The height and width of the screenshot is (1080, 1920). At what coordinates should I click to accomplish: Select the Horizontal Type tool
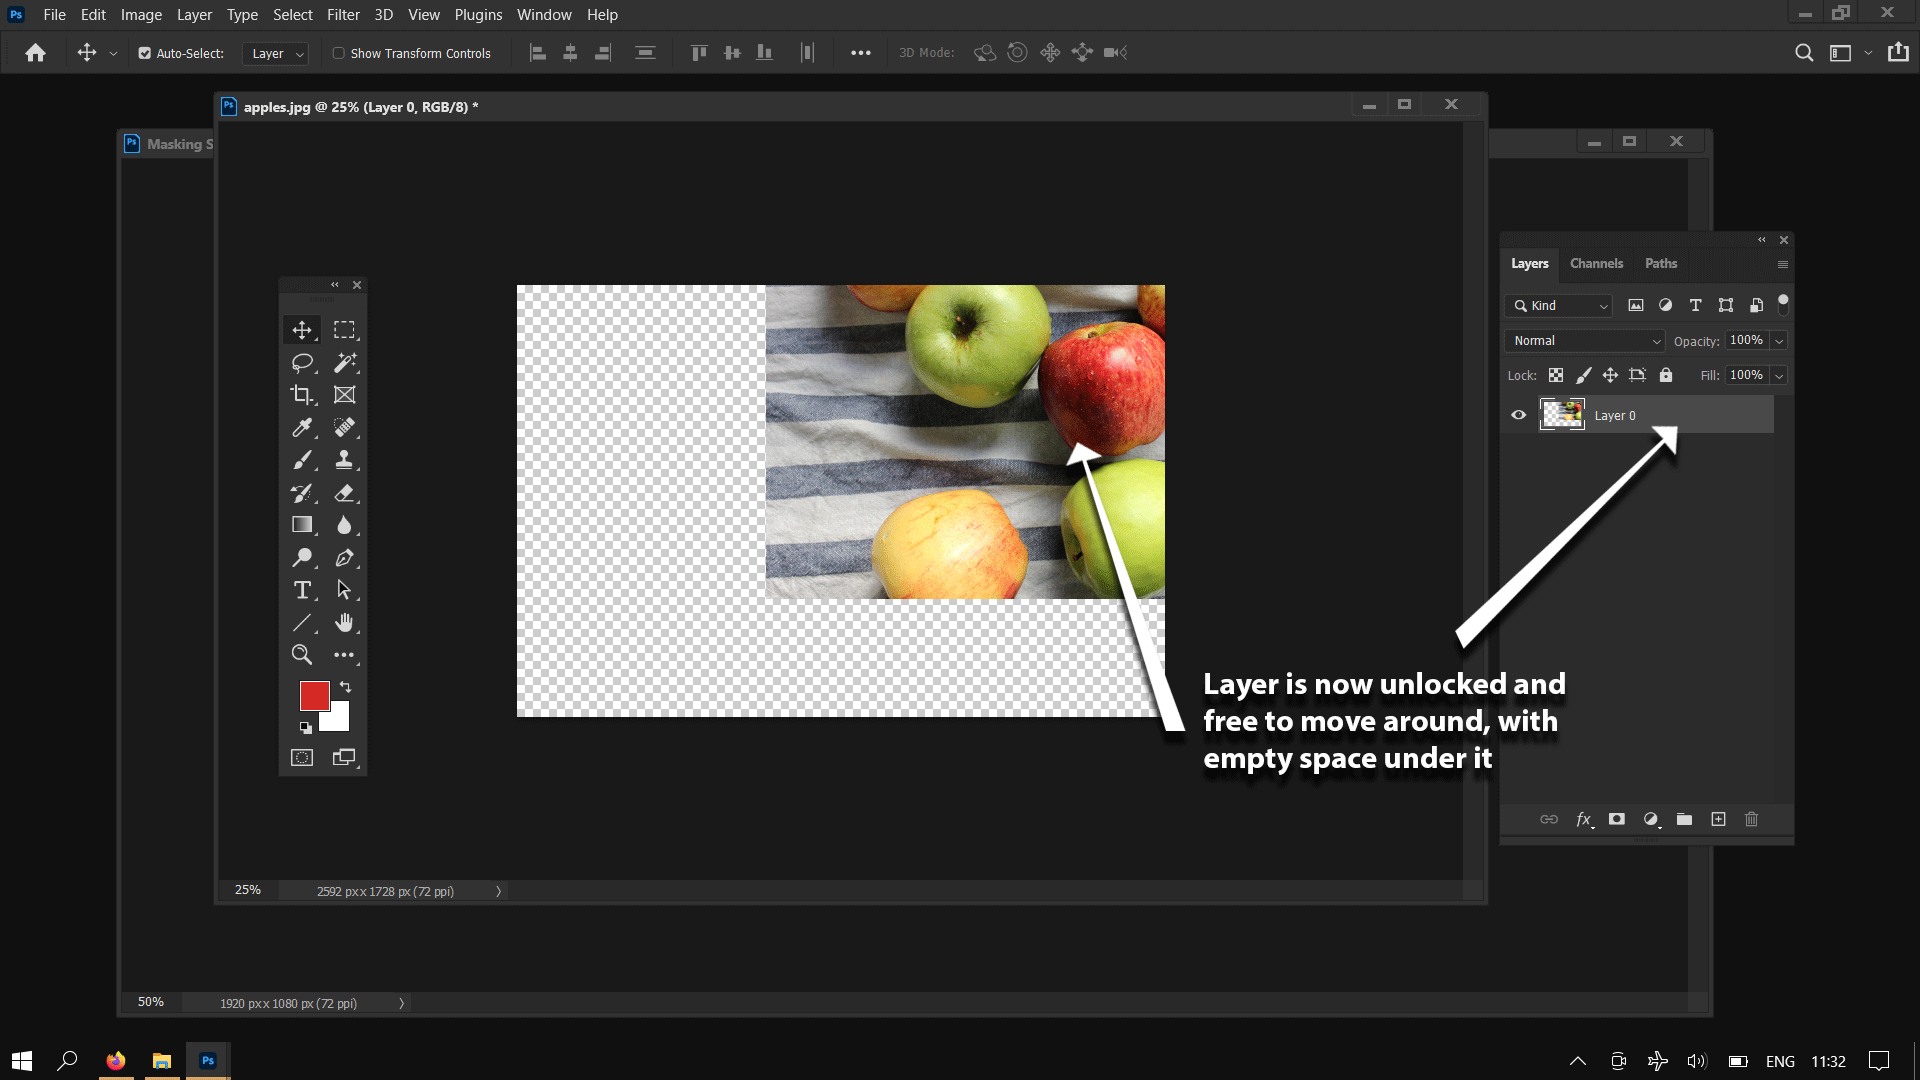[302, 590]
